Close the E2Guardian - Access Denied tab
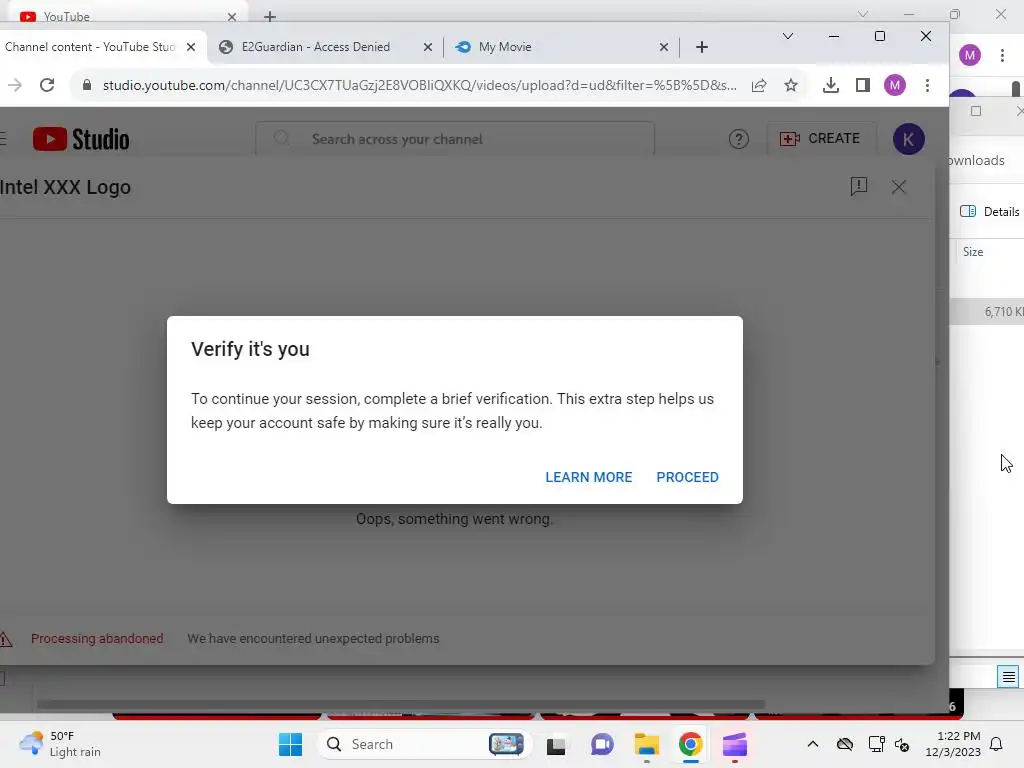 point(428,47)
